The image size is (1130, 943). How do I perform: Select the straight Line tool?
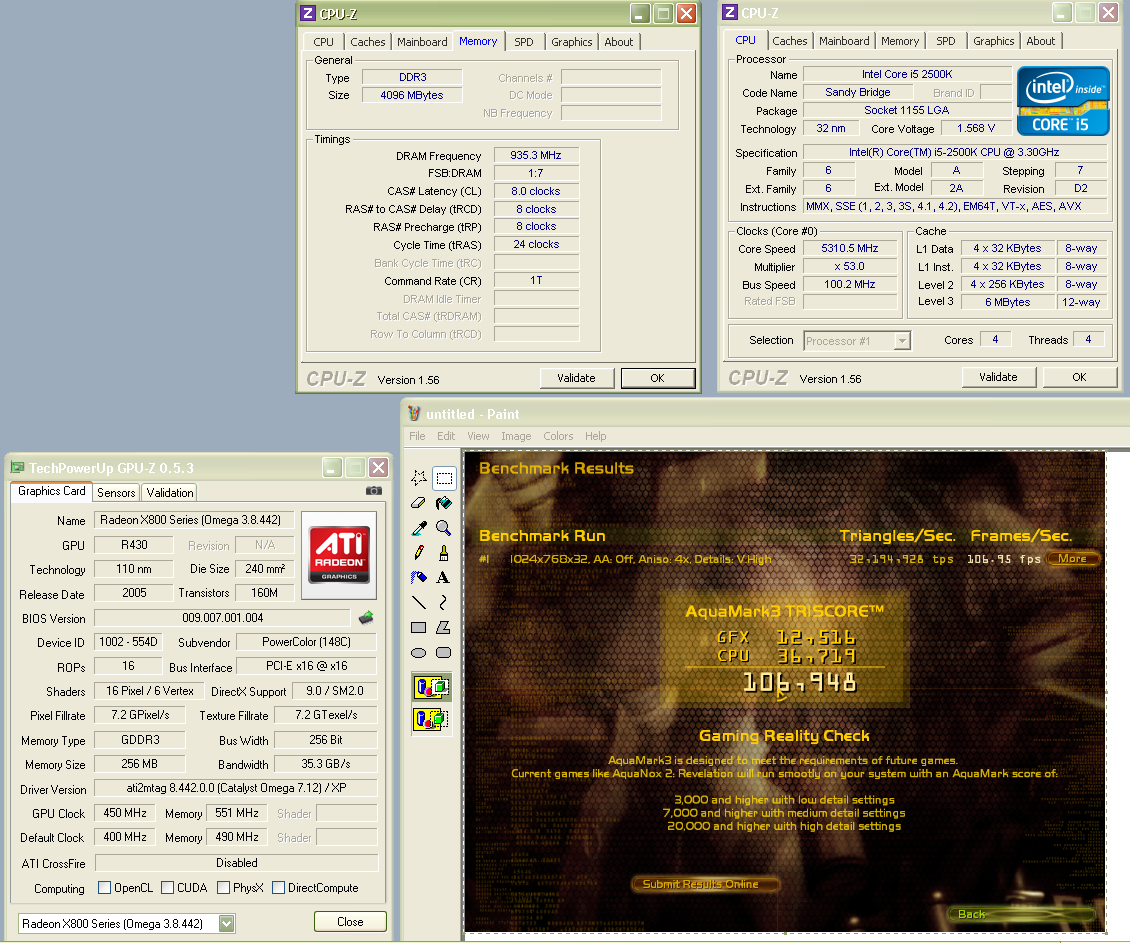(x=419, y=602)
